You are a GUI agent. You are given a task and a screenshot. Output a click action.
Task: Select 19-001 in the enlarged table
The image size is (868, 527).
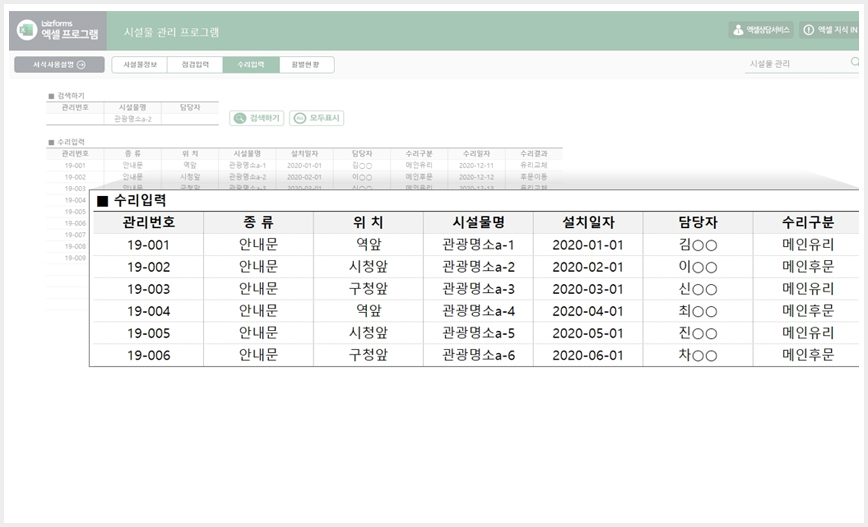tap(148, 245)
